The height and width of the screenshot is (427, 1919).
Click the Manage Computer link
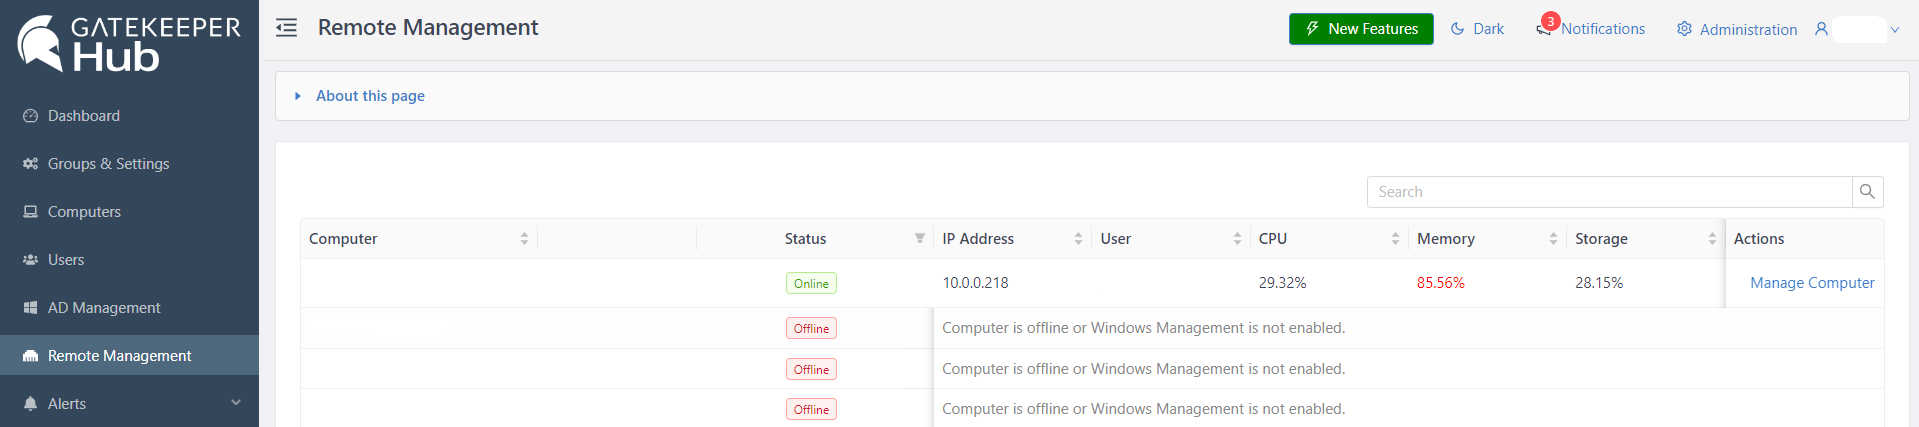[1811, 283]
